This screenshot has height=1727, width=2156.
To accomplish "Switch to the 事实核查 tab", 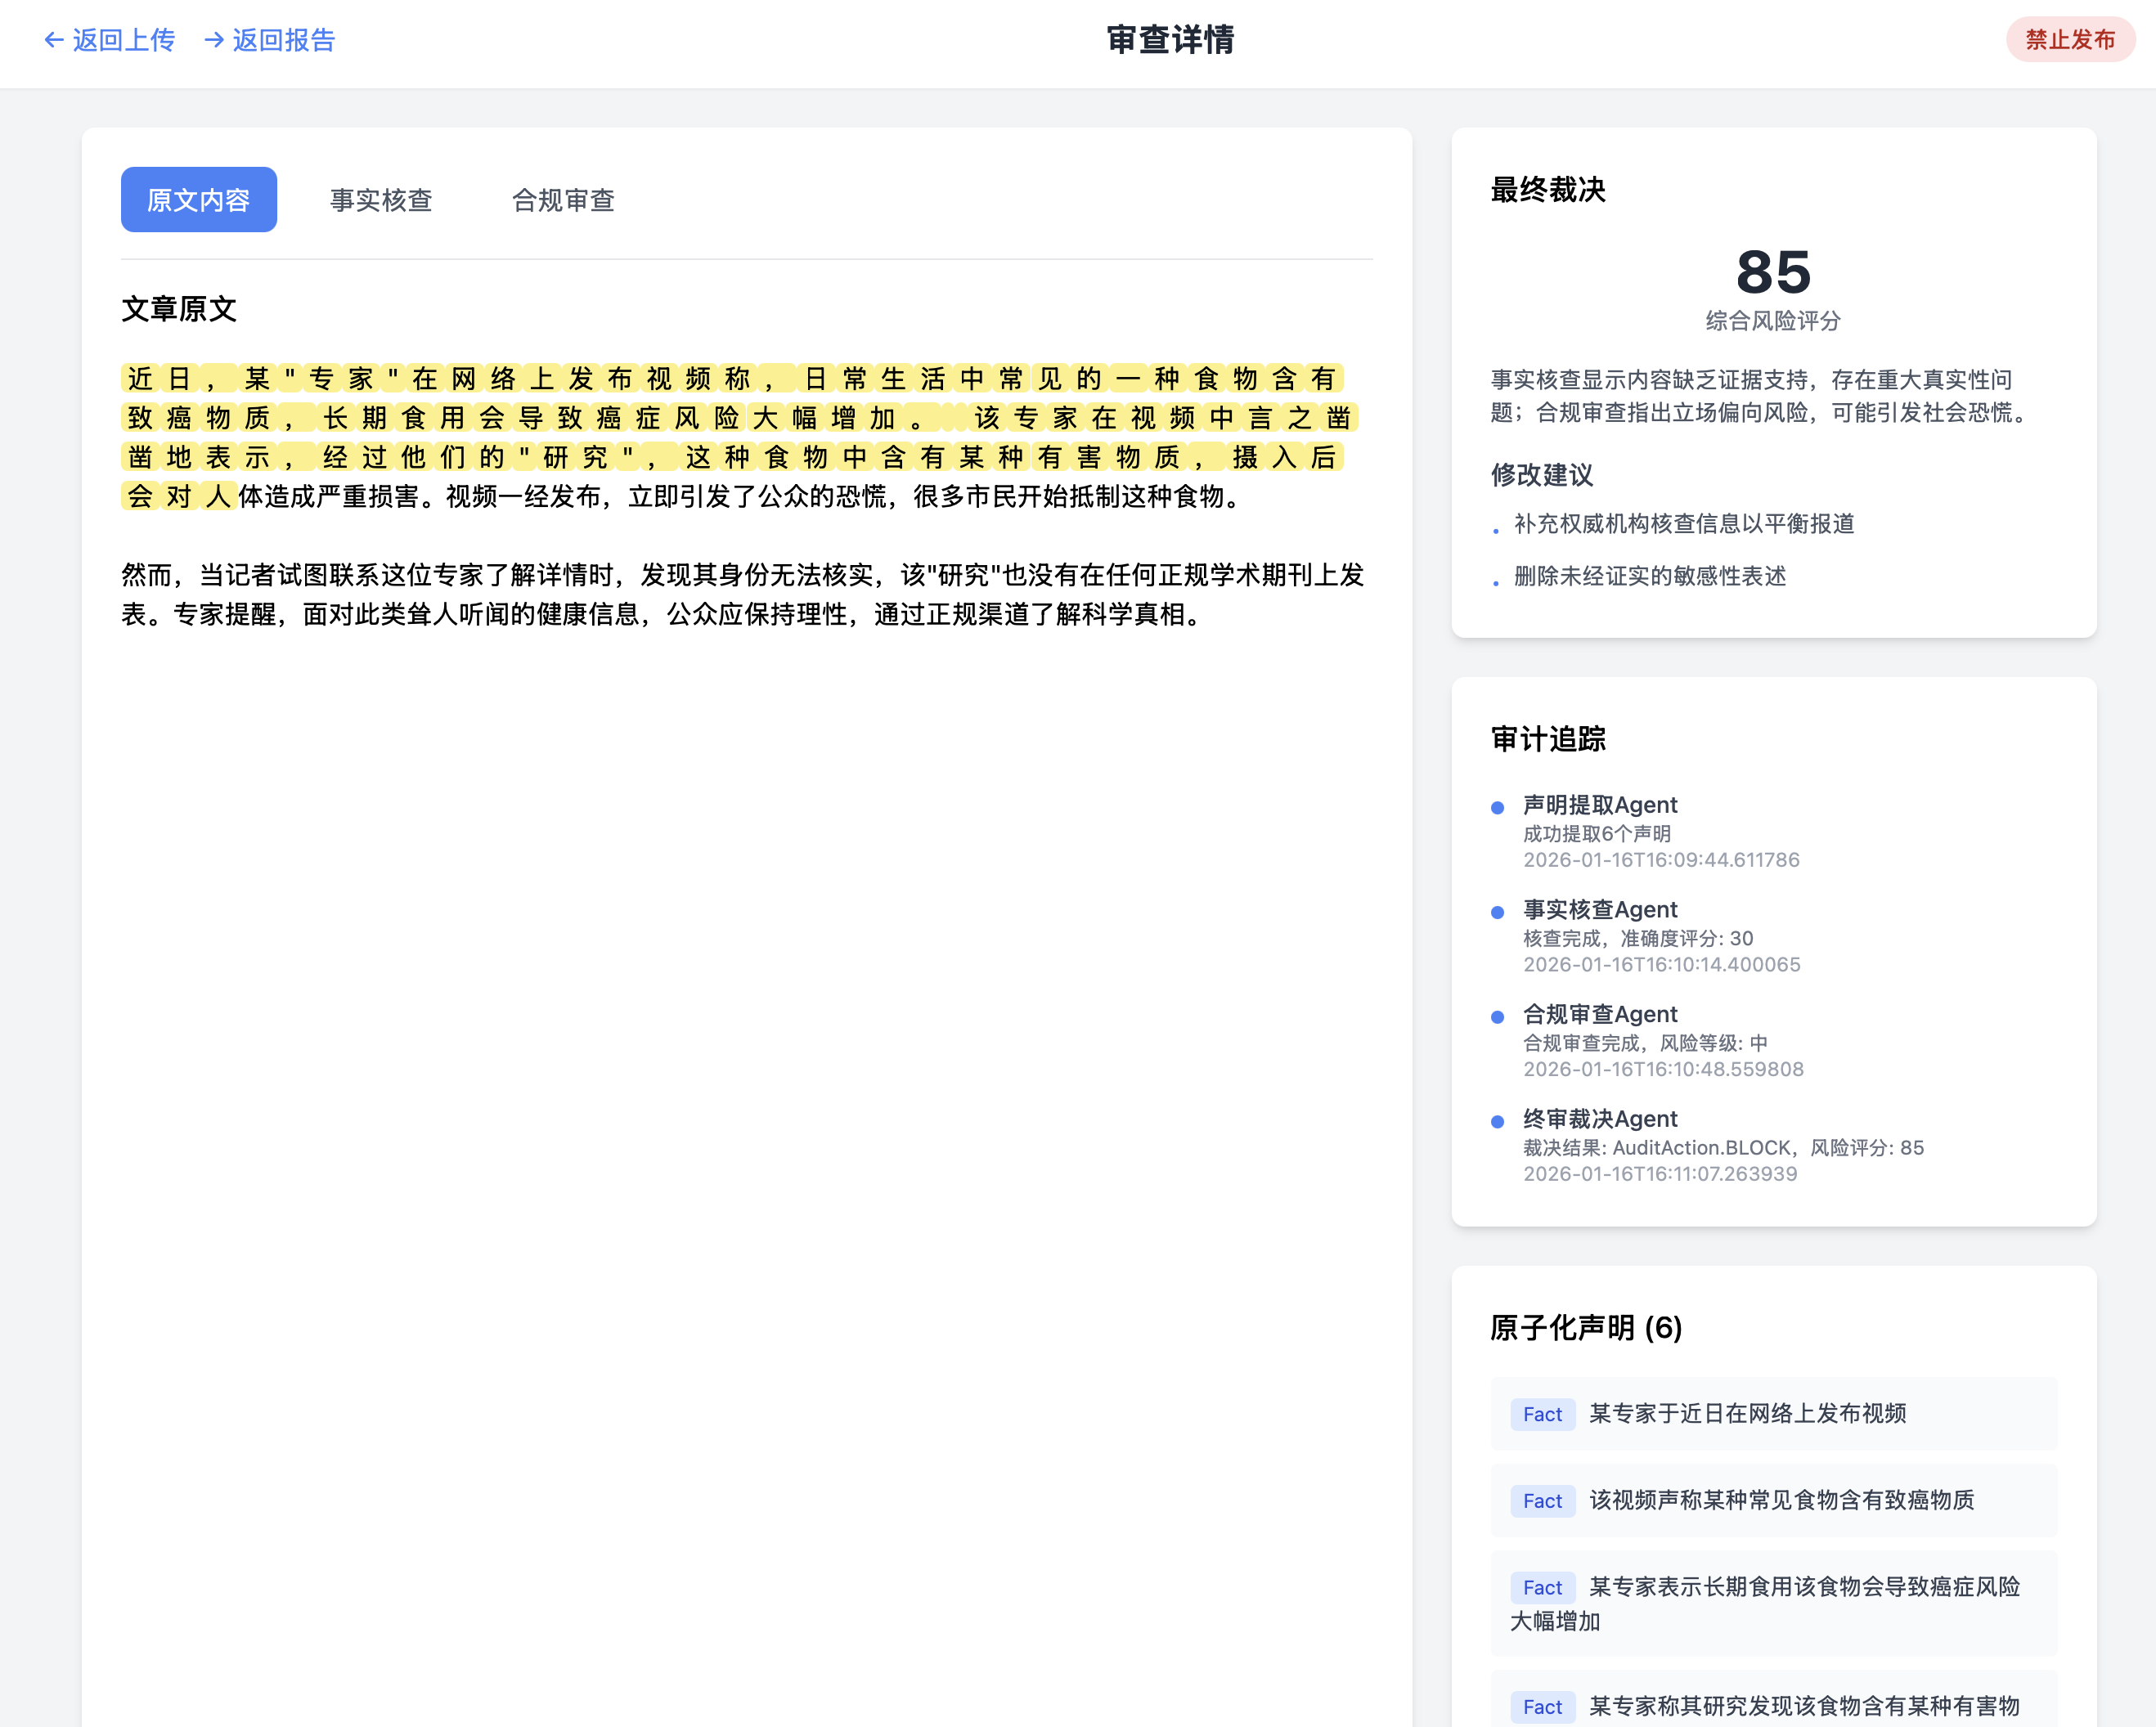I will [381, 200].
